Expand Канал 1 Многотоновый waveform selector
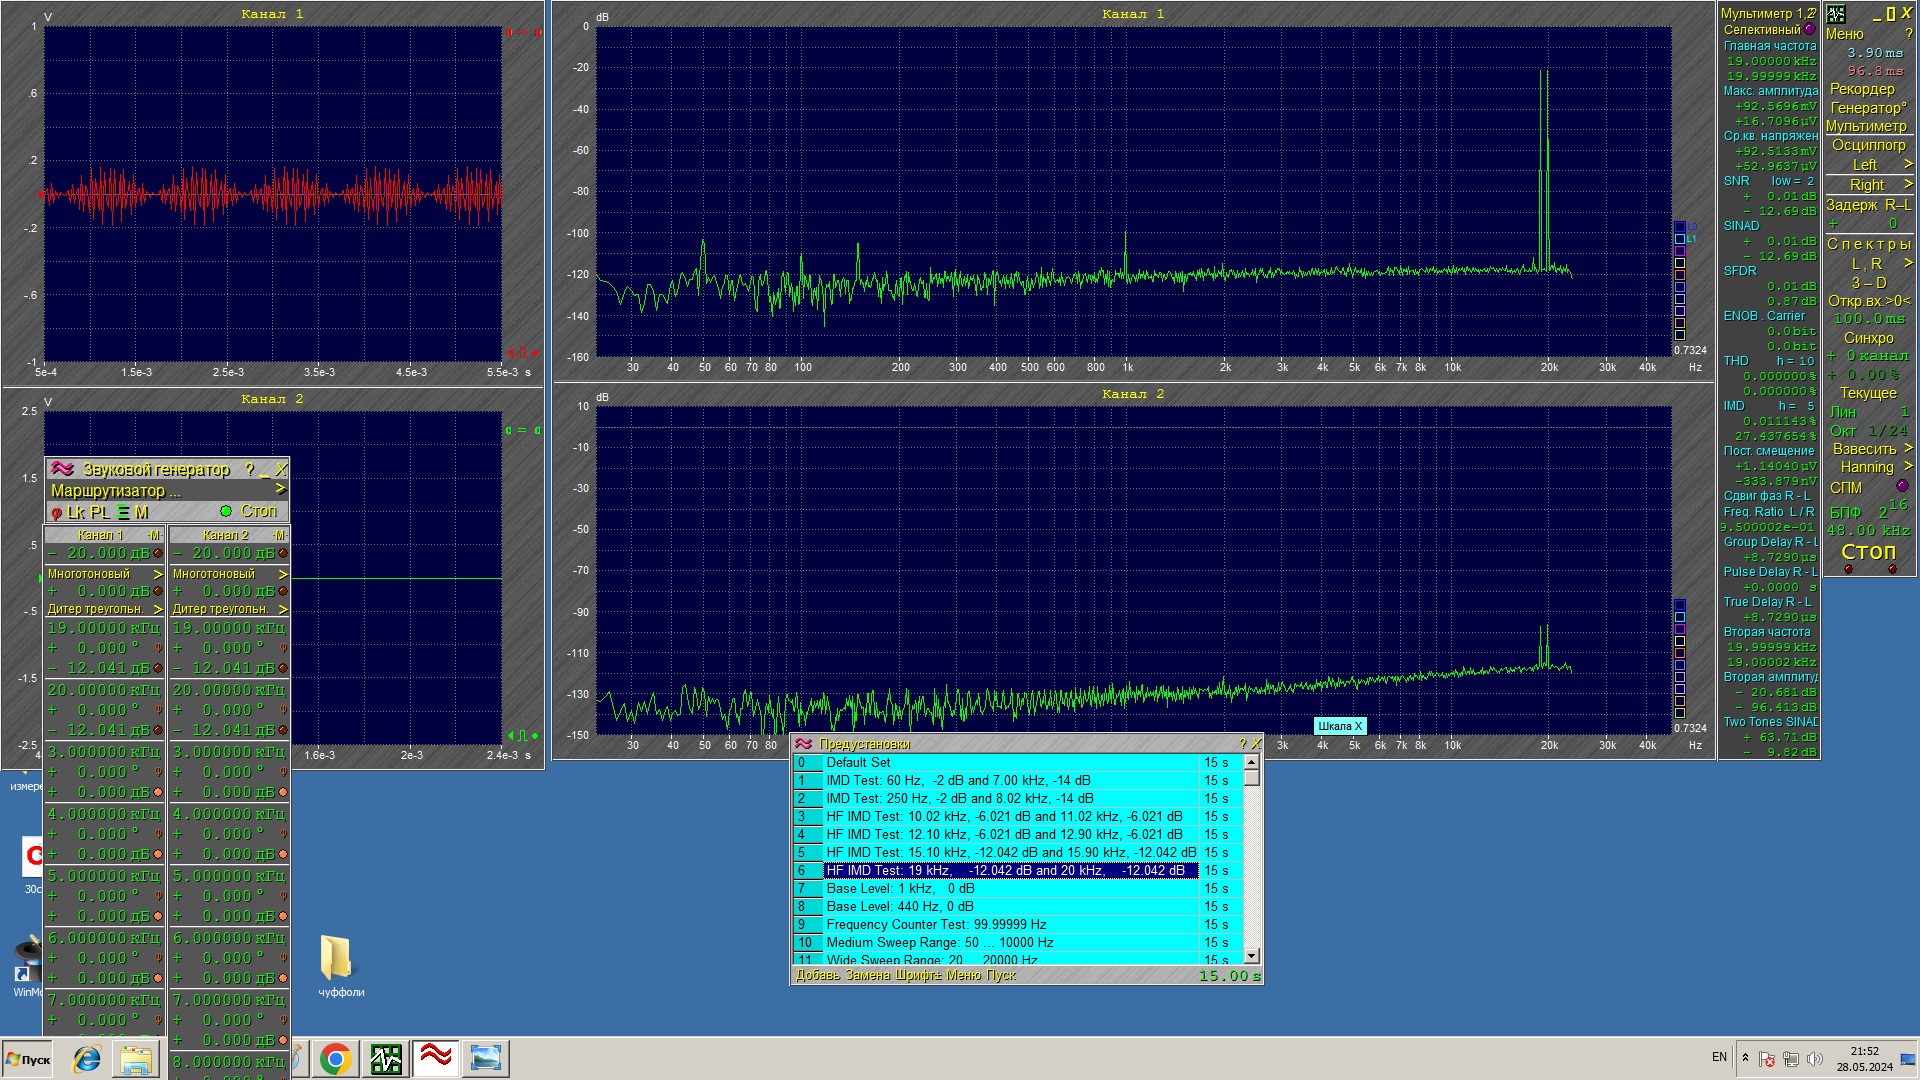The width and height of the screenshot is (1920, 1080). click(x=158, y=574)
